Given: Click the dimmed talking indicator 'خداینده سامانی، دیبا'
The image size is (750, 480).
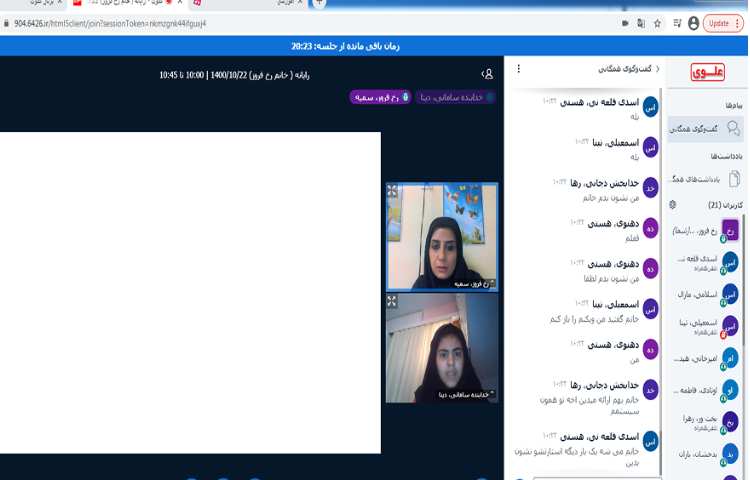Looking at the screenshot, I should [455, 97].
